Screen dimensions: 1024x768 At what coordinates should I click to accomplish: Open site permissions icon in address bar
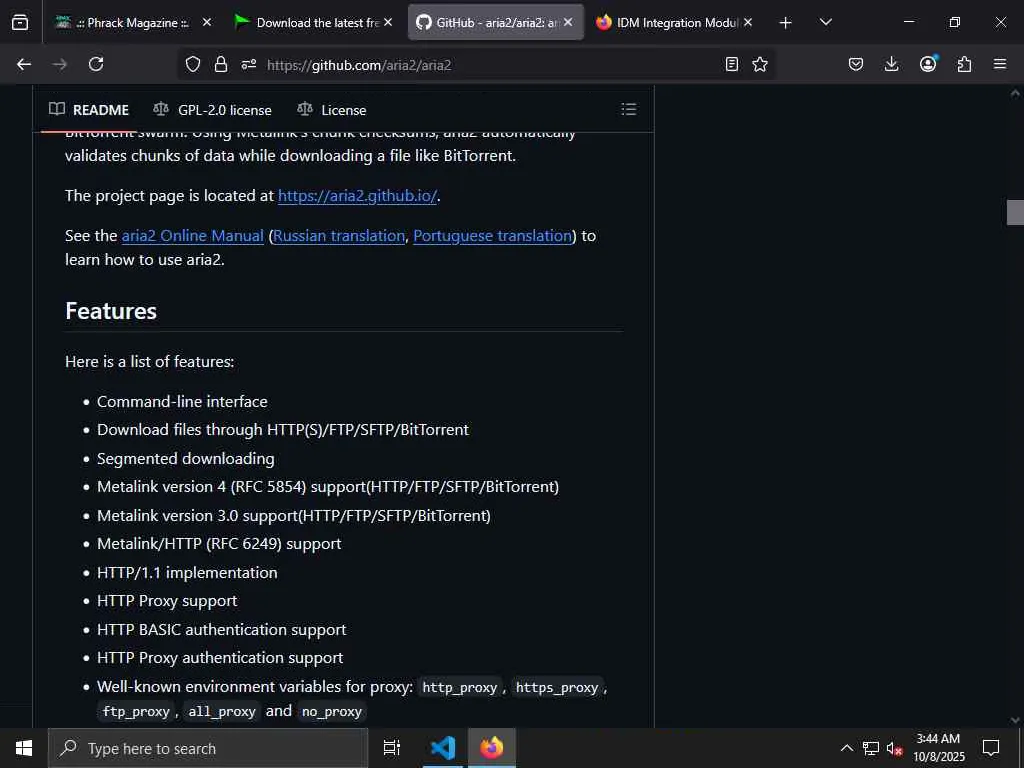(x=249, y=64)
